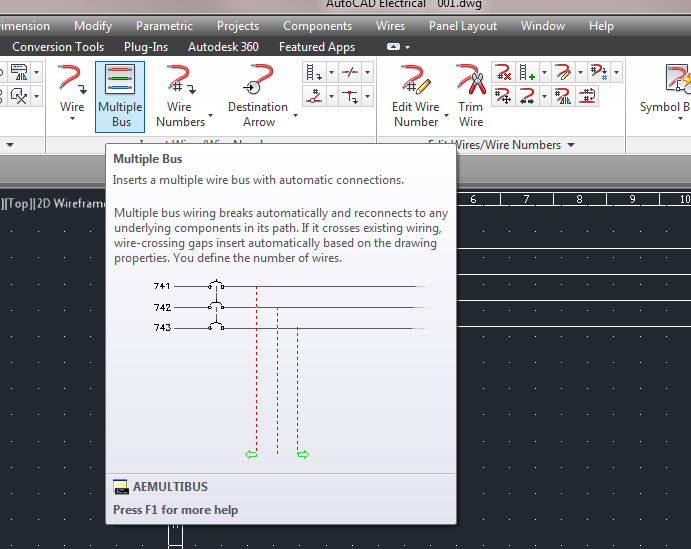The width and height of the screenshot is (691, 549).
Task: Click the change wire type pencil icon
Action: point(563,72)
